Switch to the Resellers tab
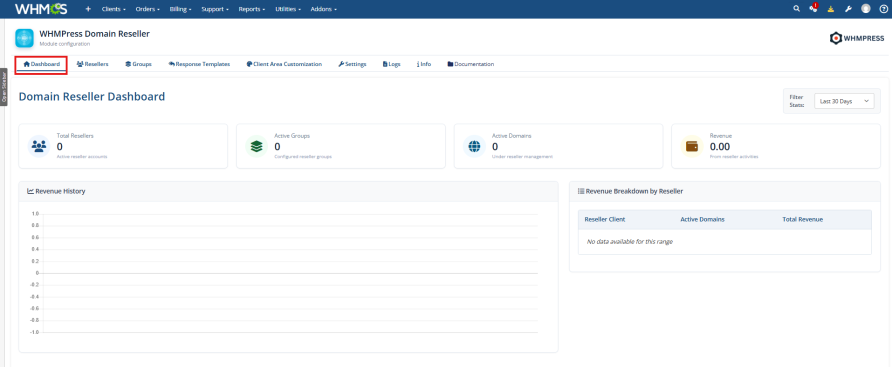The image size is (892, 367). click(x=93, y=64)
